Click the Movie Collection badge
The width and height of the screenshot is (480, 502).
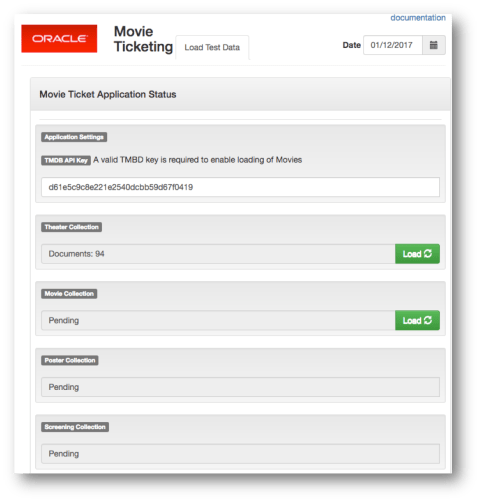tap(69, 294)
